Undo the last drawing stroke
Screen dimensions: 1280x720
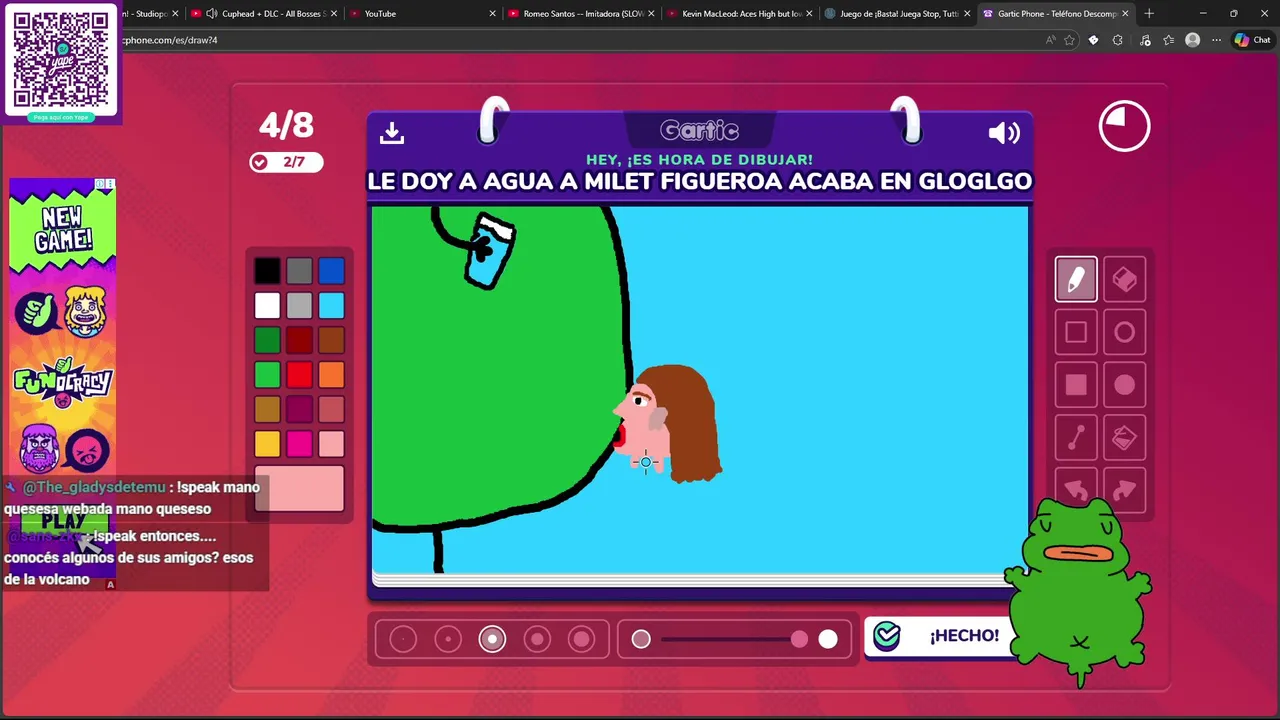coord(1076,490)
